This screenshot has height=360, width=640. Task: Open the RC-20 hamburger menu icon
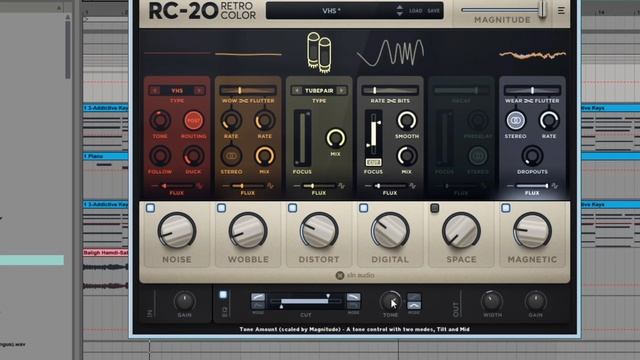coord(561,11)
